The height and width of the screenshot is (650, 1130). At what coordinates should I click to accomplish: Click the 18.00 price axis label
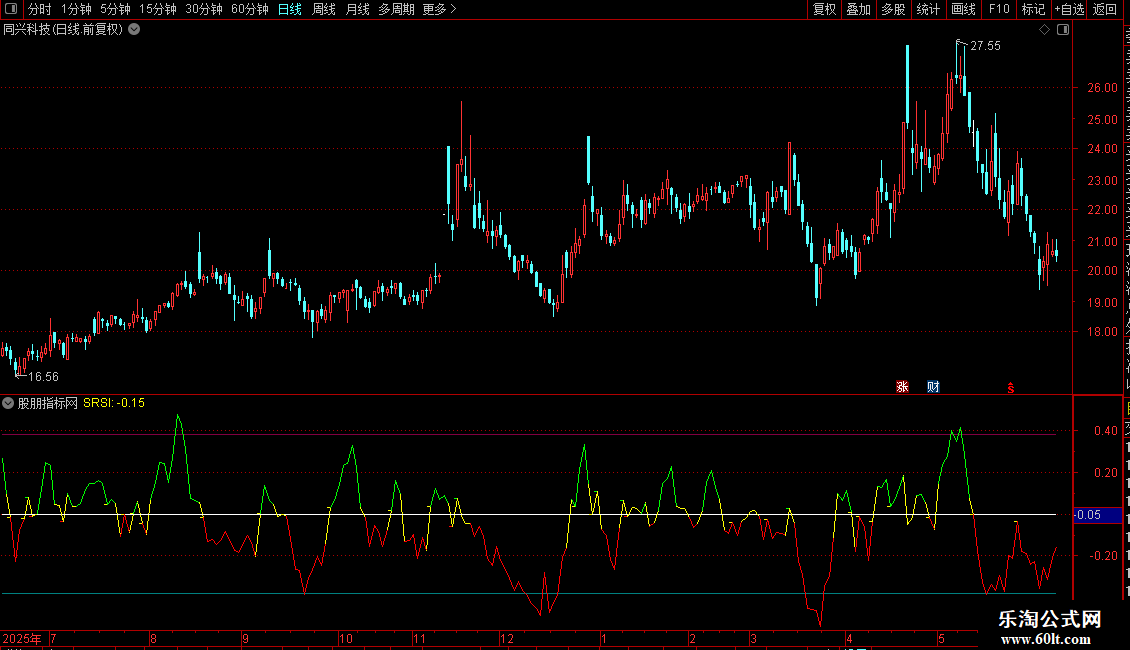[x=1102, y=332]
